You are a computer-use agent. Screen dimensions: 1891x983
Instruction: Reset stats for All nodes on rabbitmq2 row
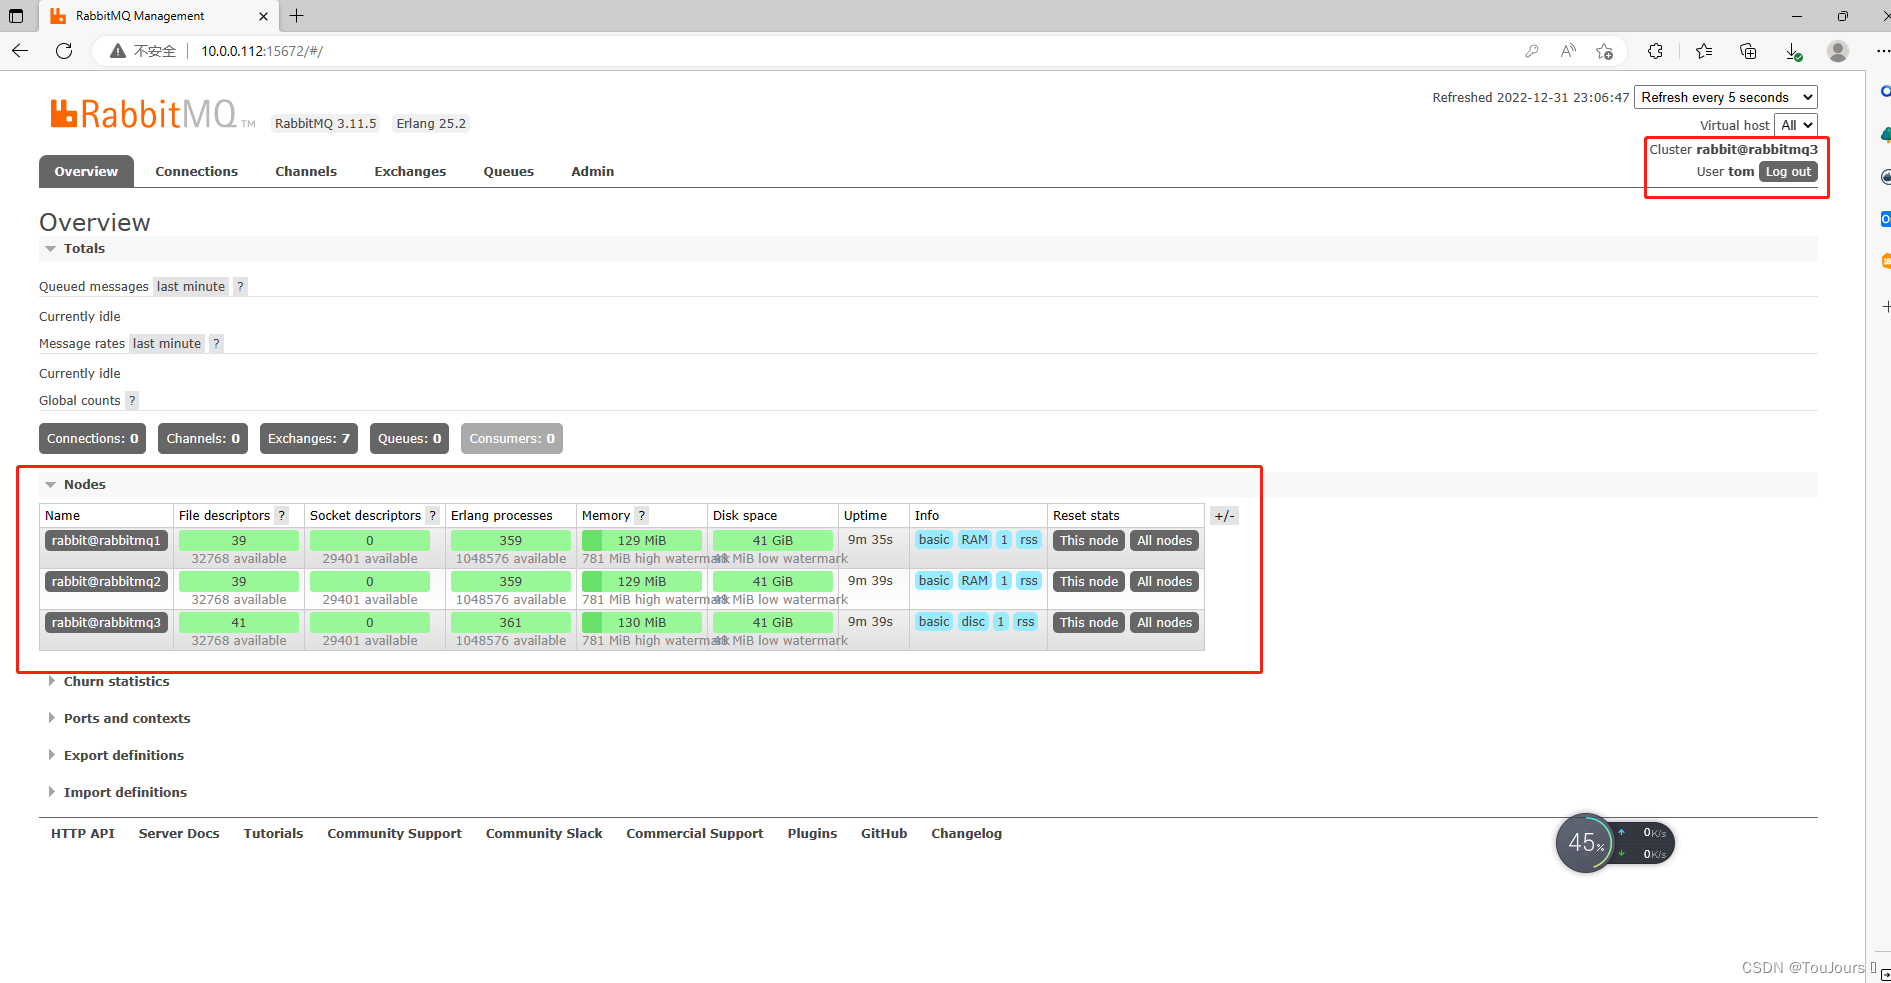pyautogui.click(x=1164, y=581)
